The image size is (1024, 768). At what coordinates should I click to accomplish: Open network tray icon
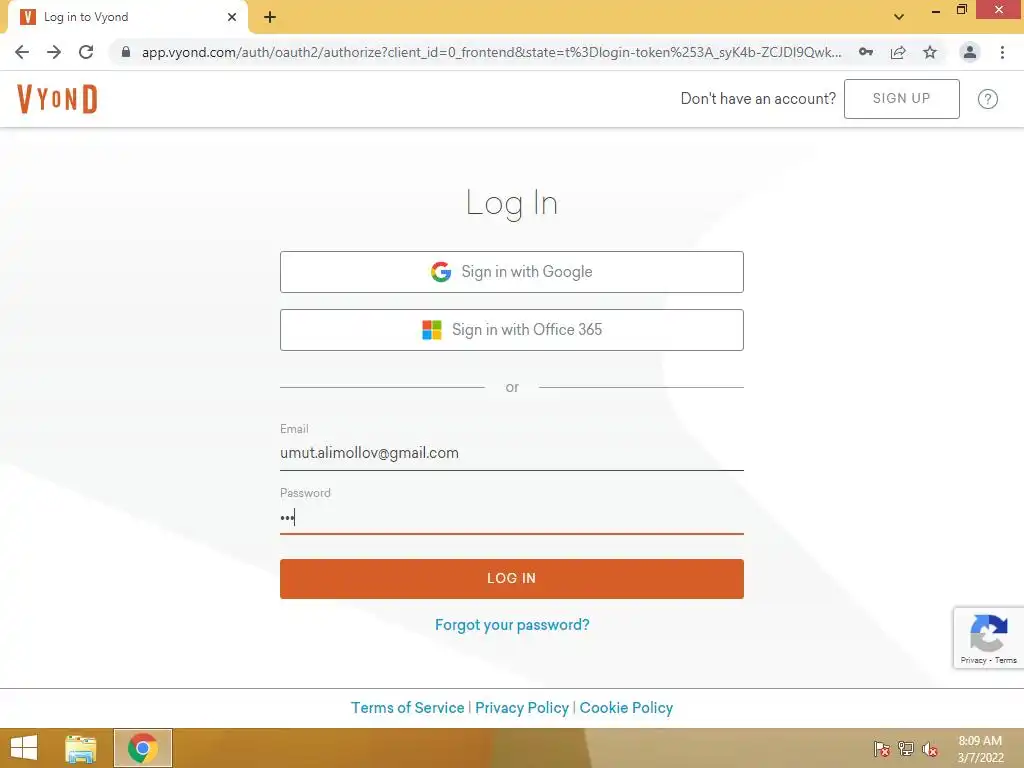coord(906,748)
